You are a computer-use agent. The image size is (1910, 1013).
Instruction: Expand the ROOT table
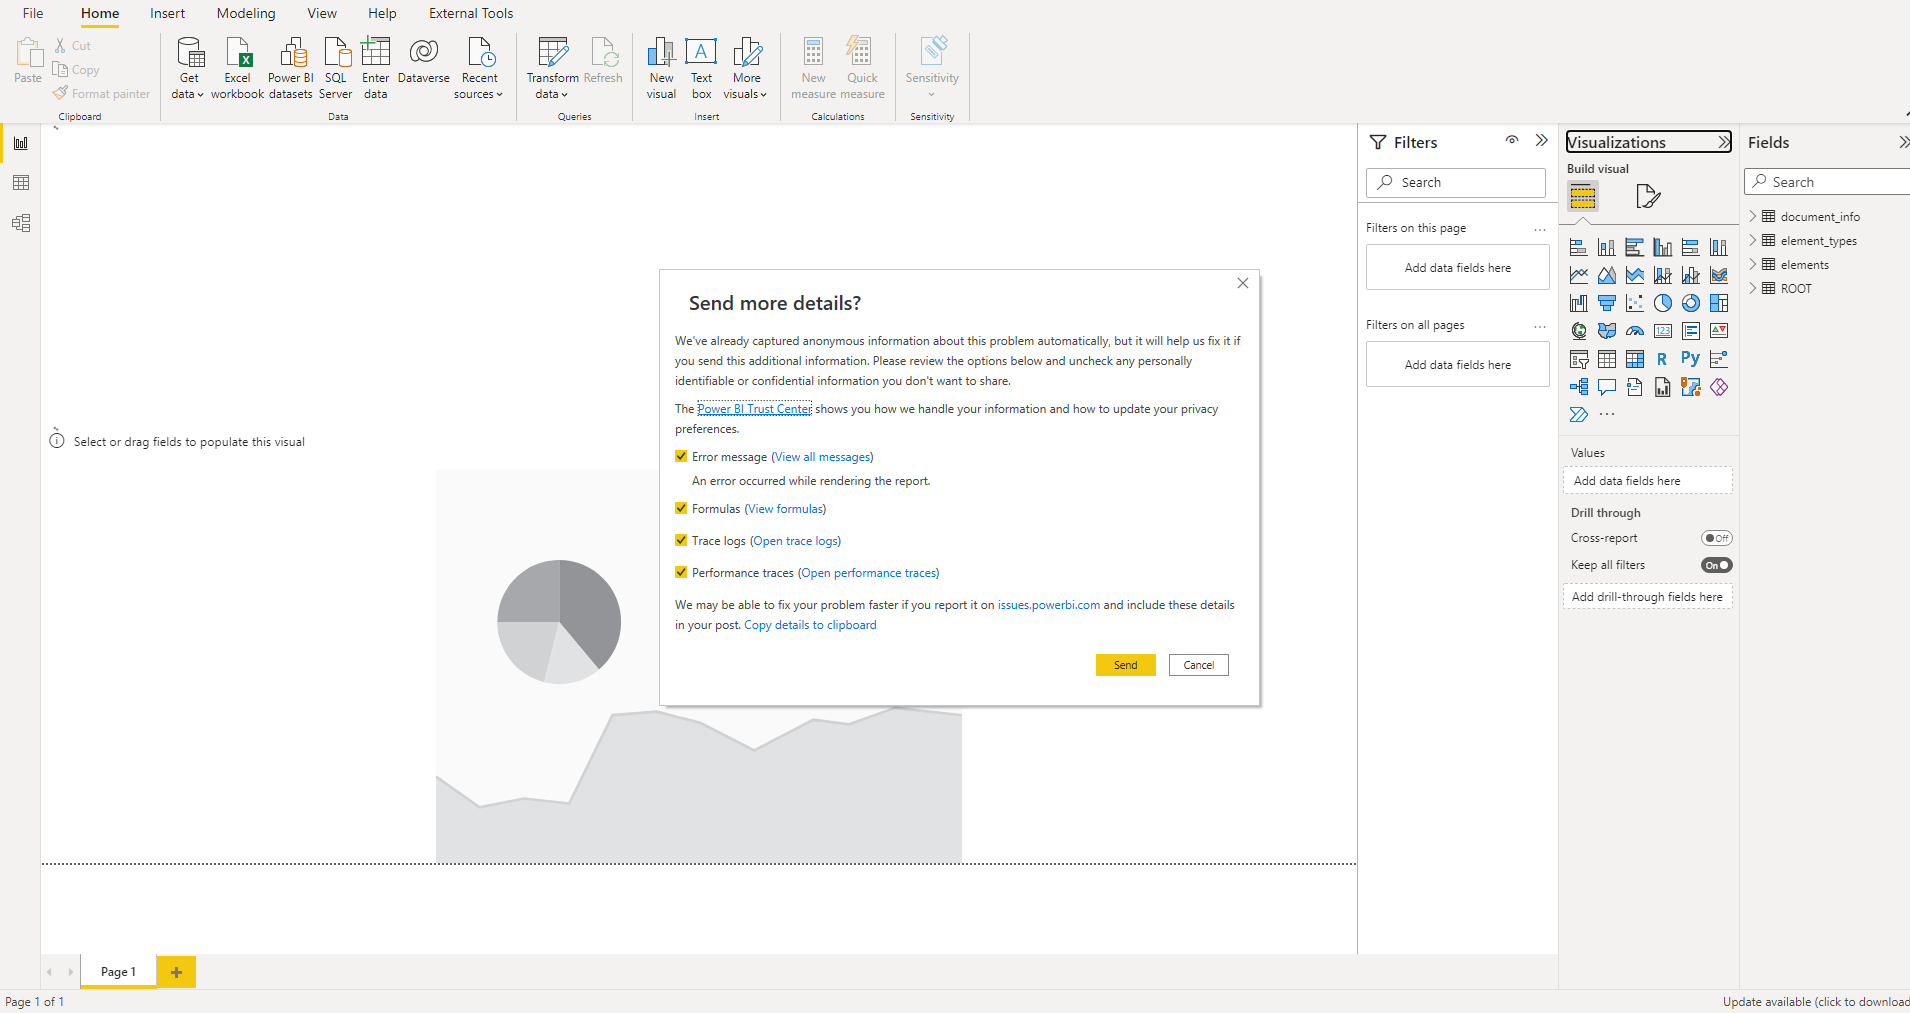click(x=1753, y=288)
